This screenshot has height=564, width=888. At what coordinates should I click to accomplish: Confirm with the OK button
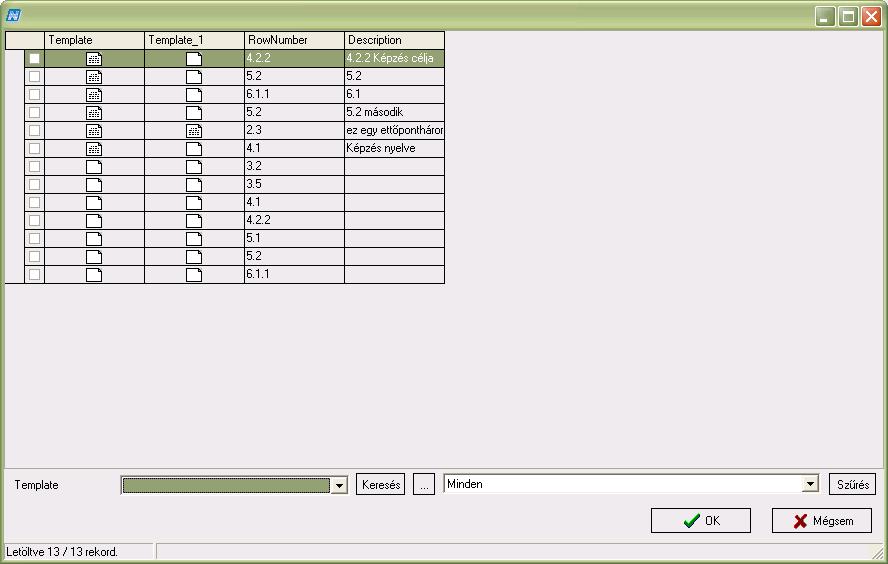tap(701, 520)
